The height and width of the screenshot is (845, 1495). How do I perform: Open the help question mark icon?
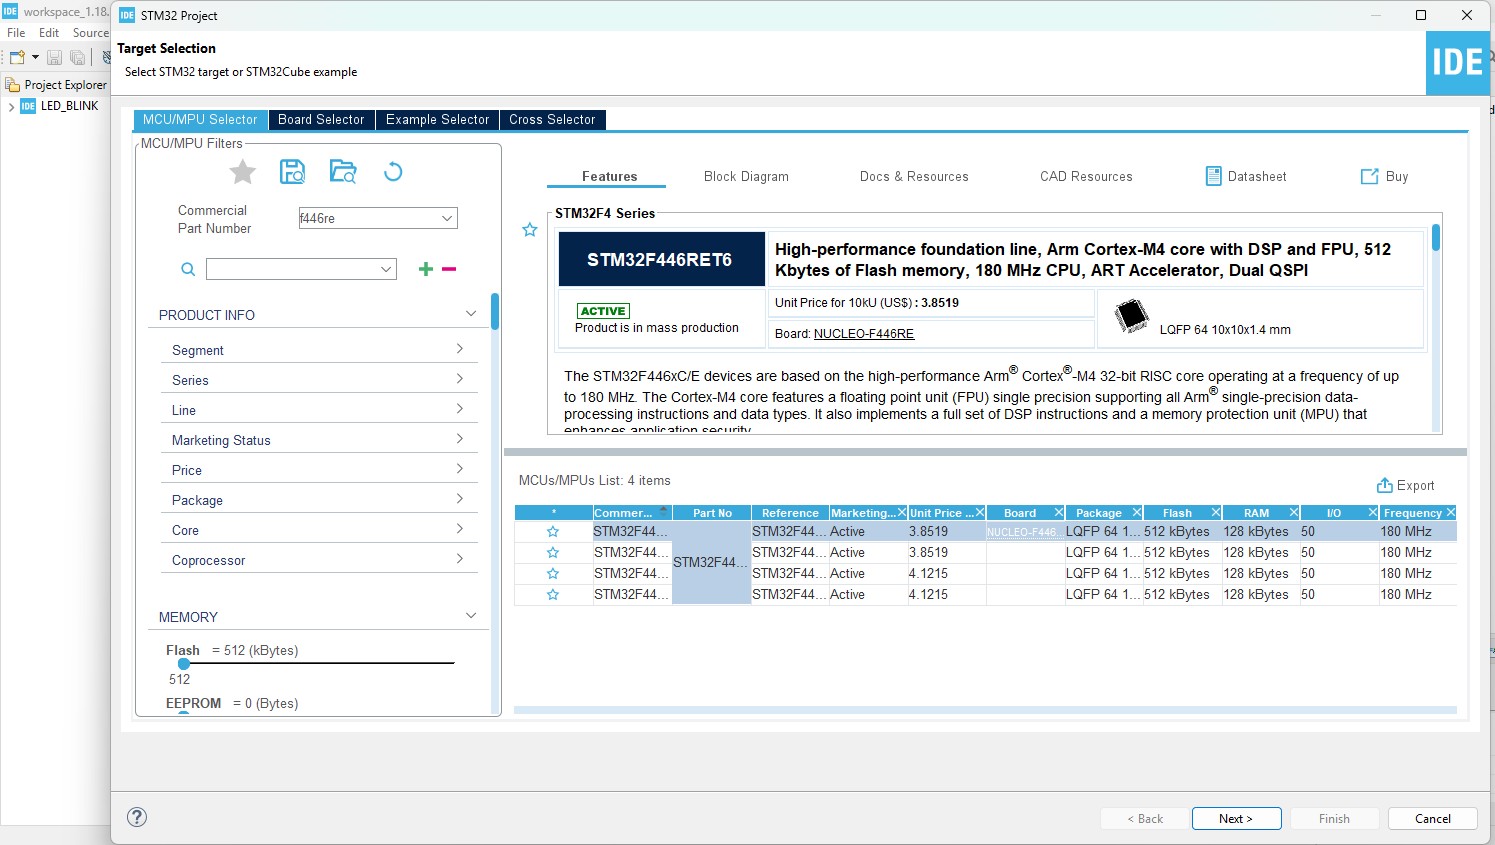137,817
